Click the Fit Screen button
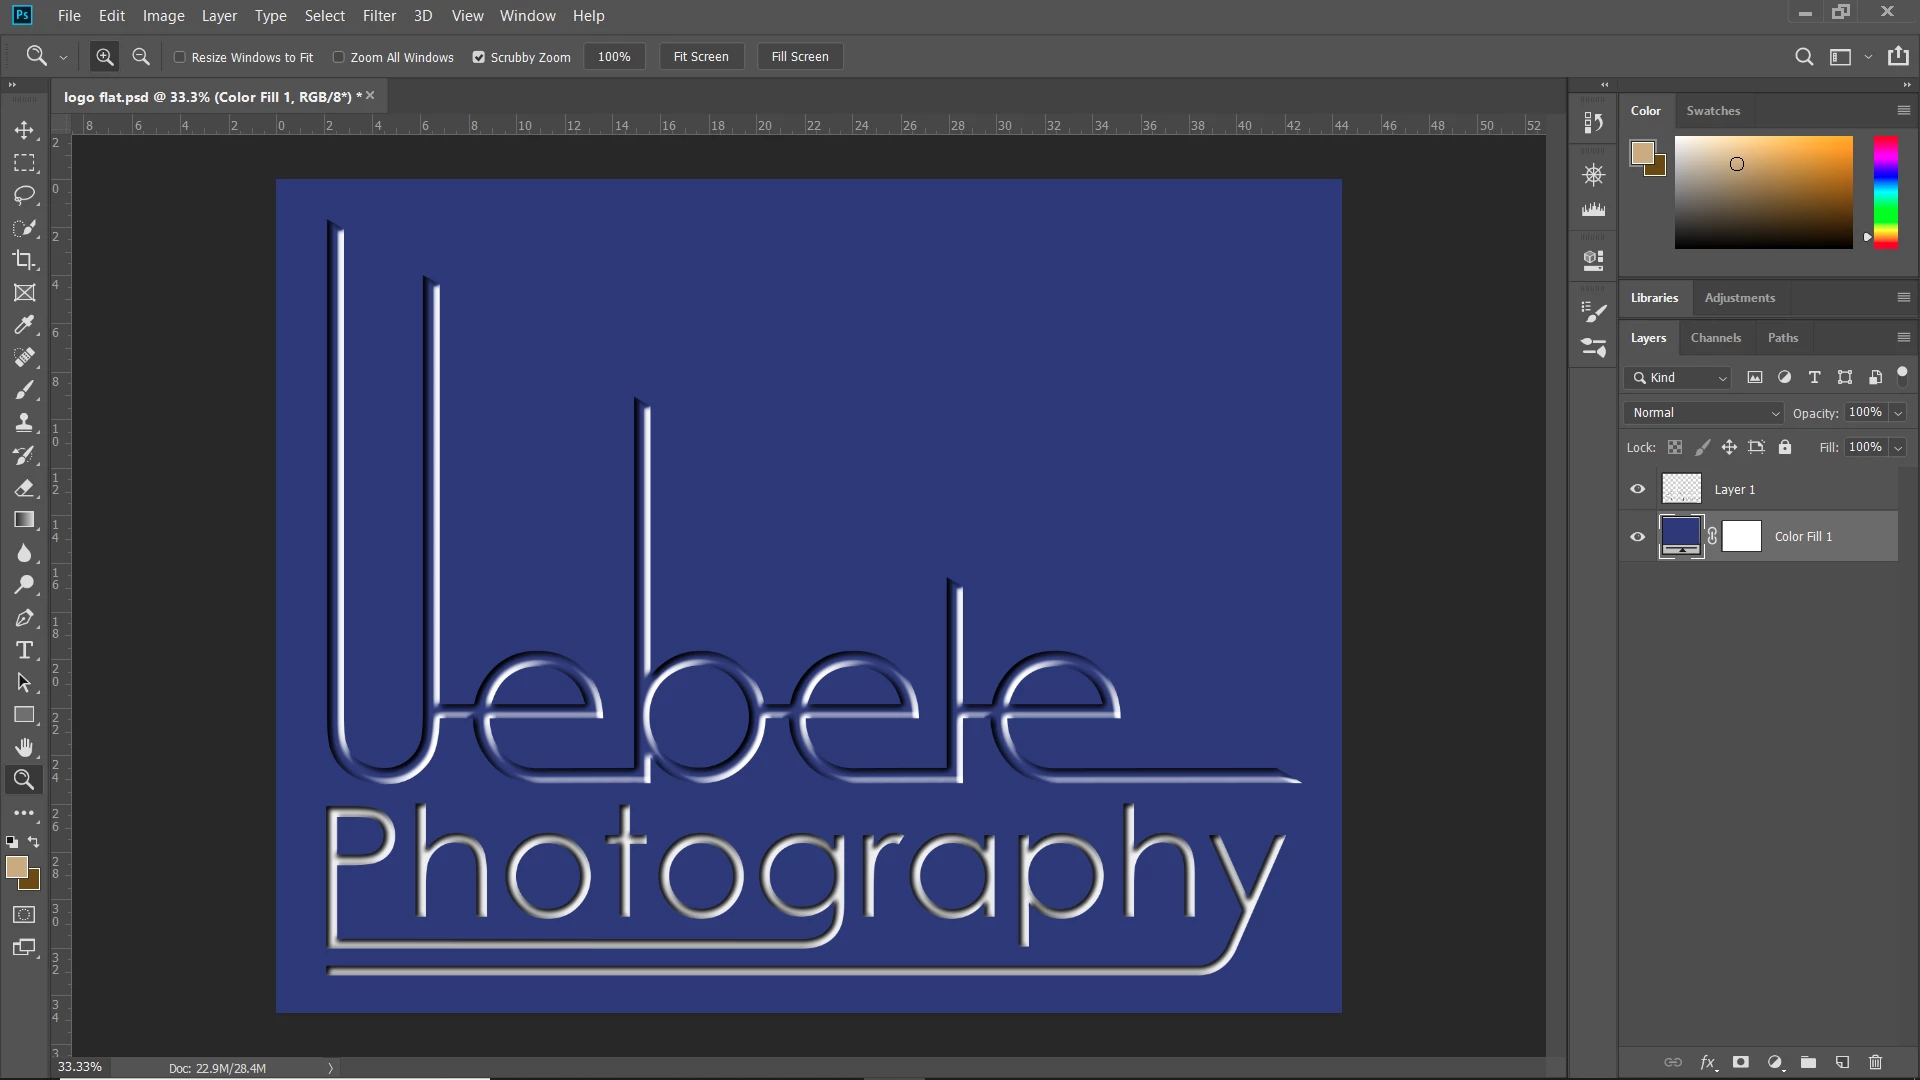 700,57
